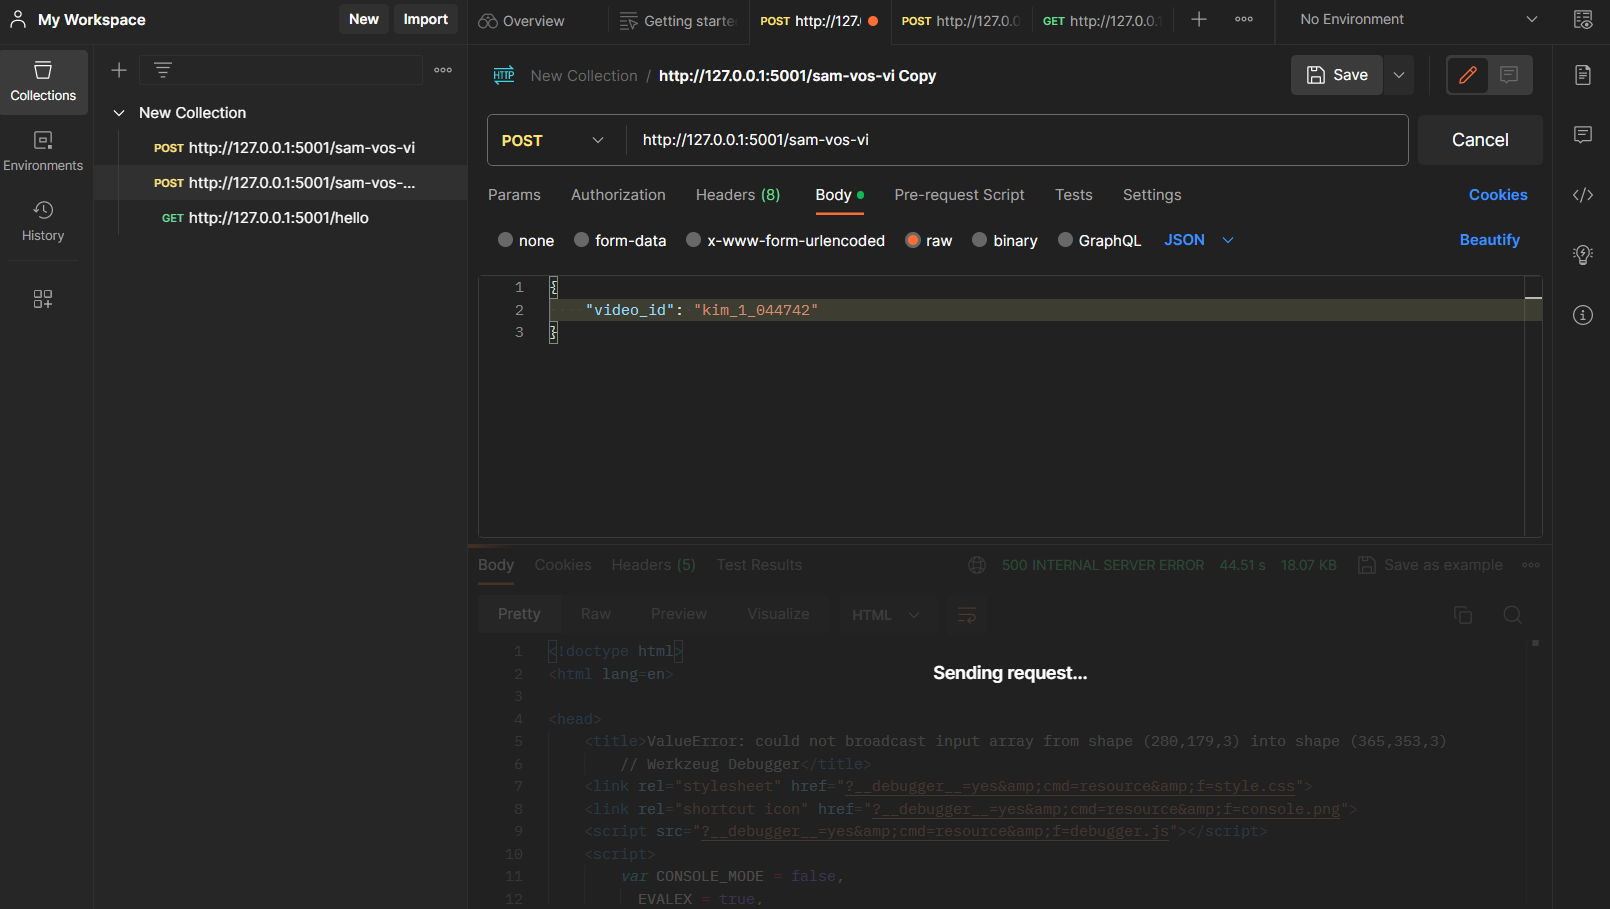Create new collection with plus icon

coord(119,70)
